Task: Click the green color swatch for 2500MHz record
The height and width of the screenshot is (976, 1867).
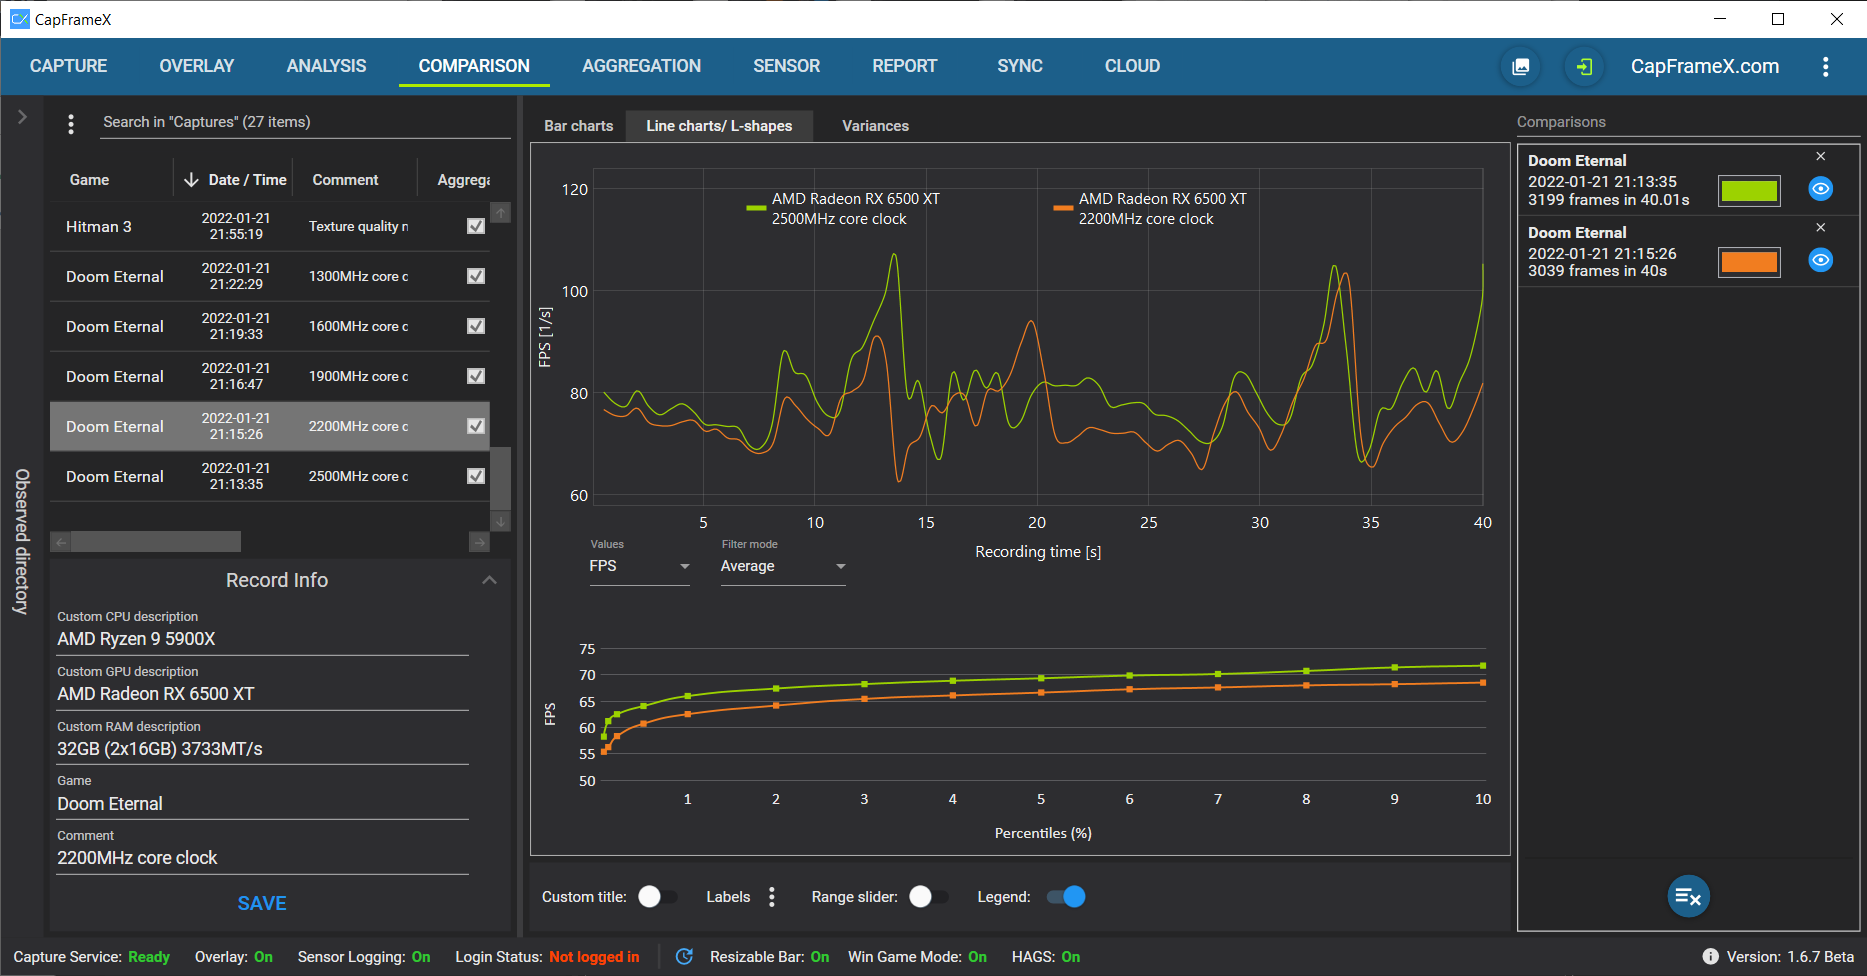Action: pyautogui.click(x=1749, y=190)
